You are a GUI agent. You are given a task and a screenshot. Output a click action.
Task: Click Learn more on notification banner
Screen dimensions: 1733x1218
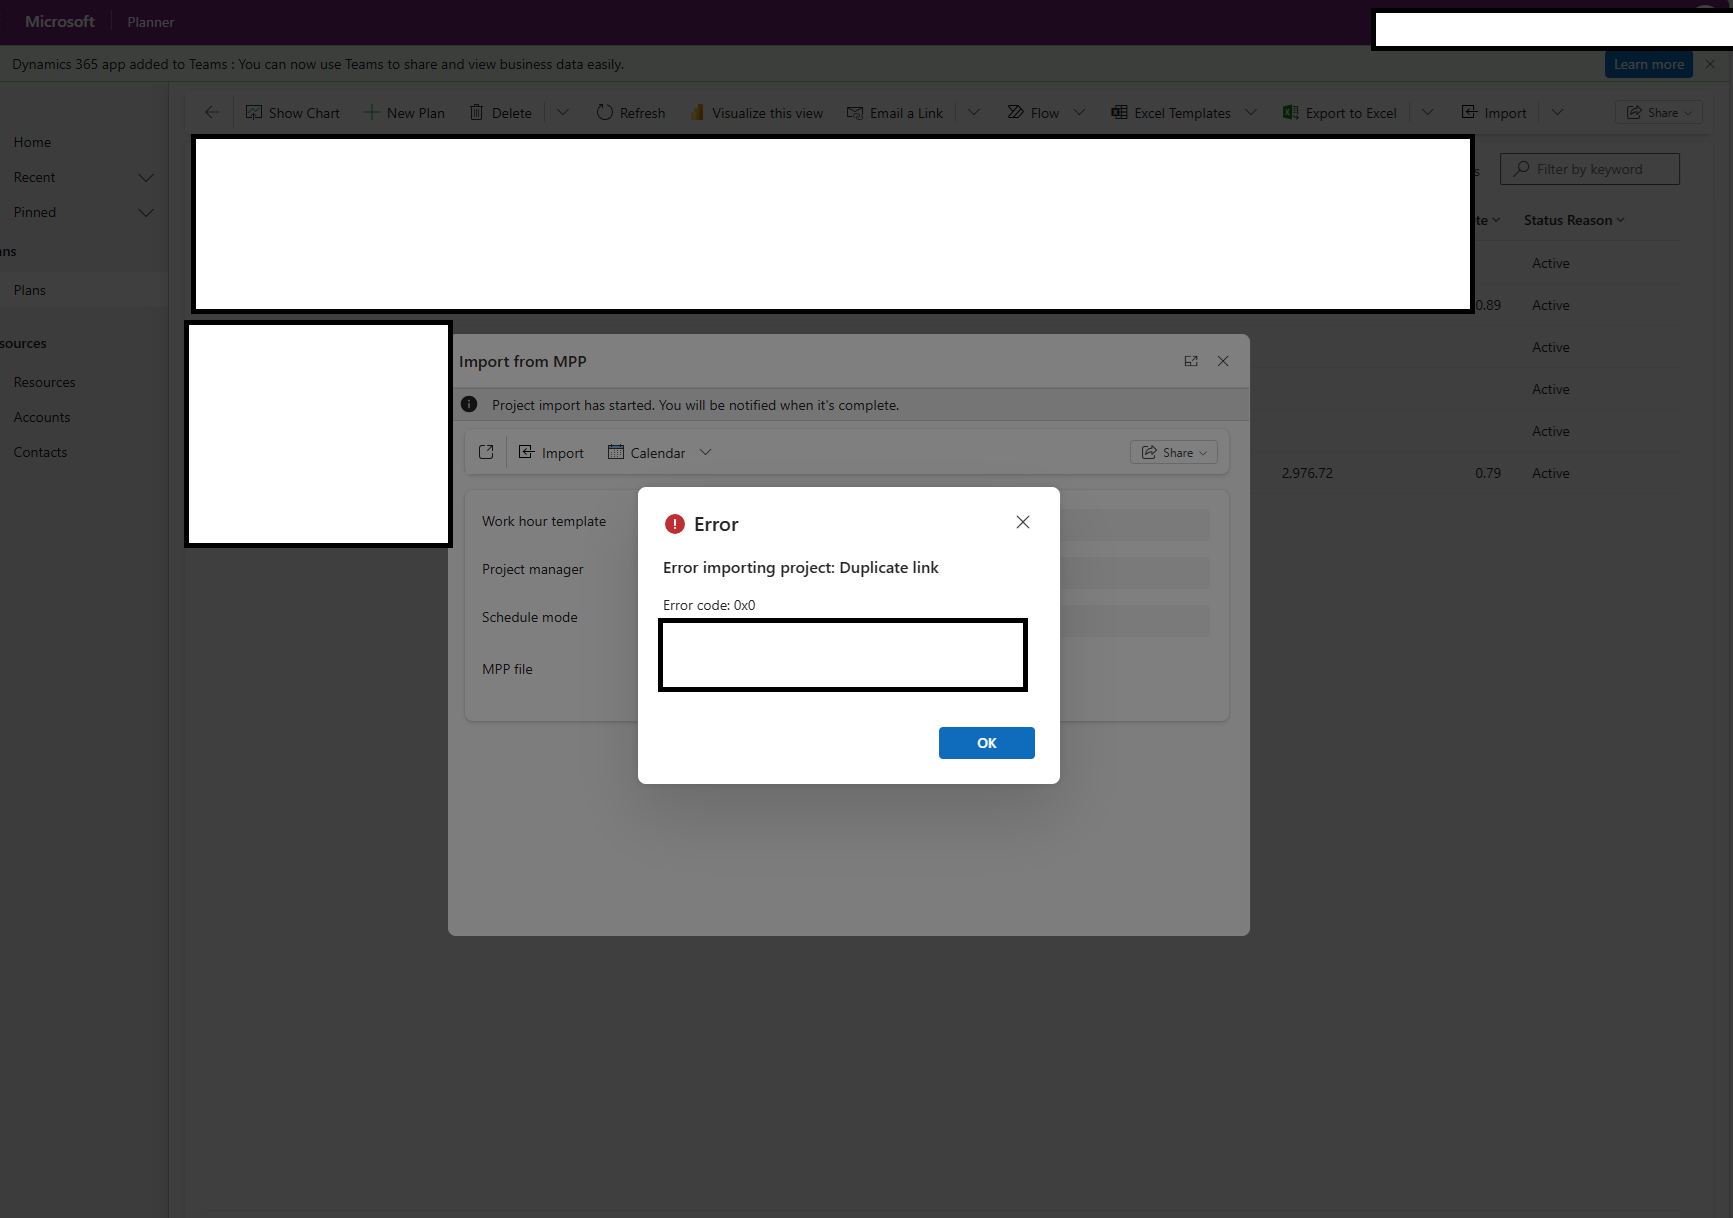coord(1649,64)
